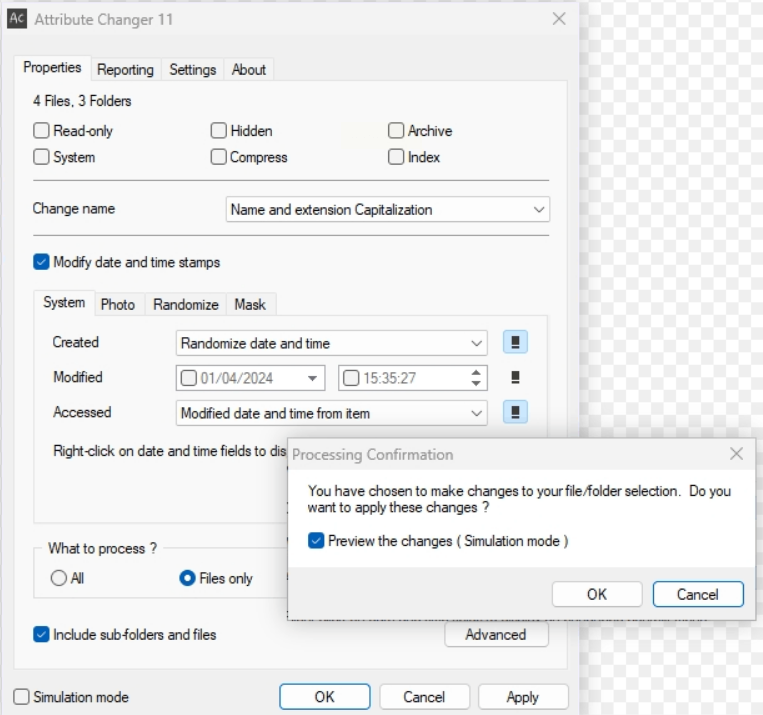This screenshot has height=715, width=763.
Task: Click the '4 Files, 3 Folders' text
Action: pos(82,101)
